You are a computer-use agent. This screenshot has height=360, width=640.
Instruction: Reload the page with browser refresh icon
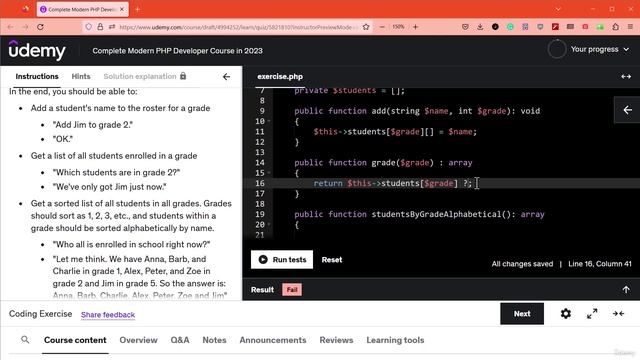[x=40, y=27]
